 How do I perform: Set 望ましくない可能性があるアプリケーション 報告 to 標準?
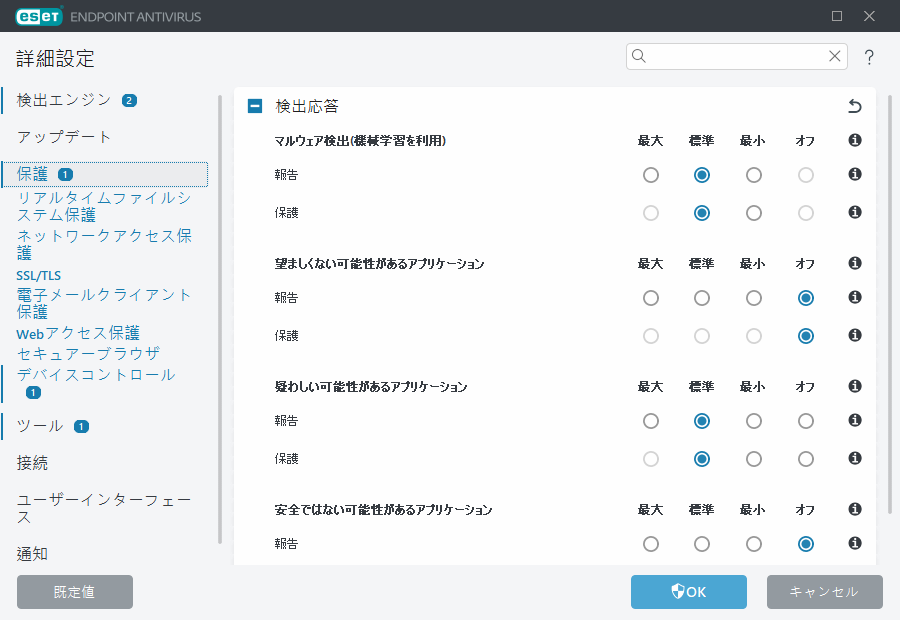pos(702,298)
